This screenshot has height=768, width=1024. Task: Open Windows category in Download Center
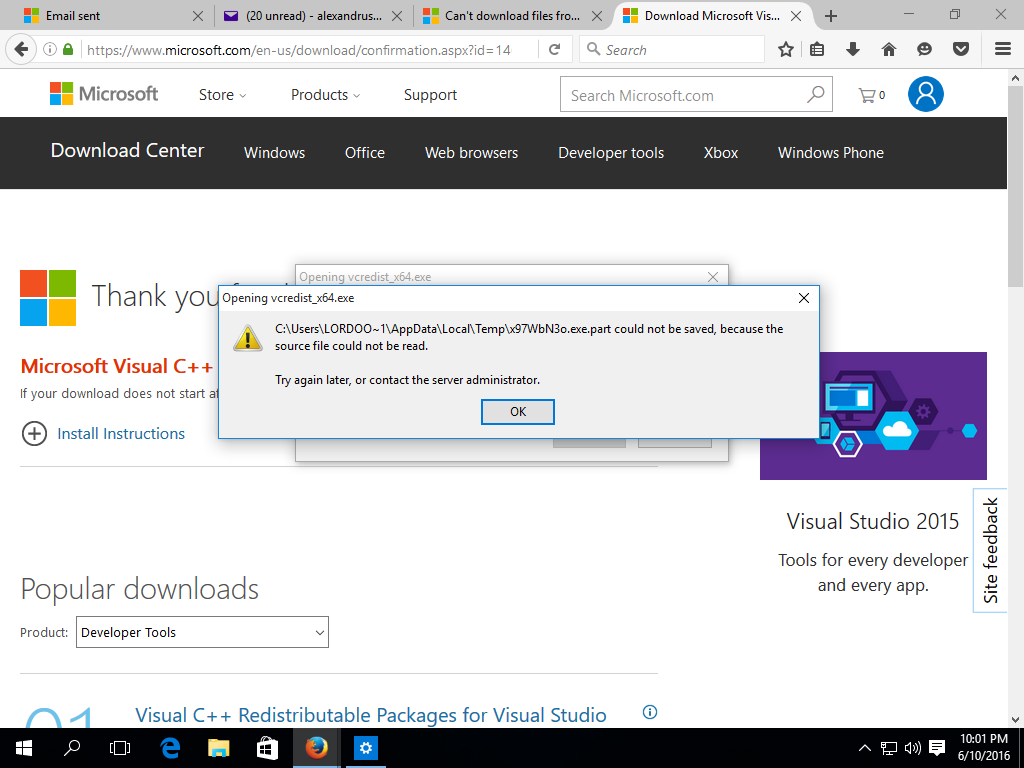pyautogui.click(x=274, y=153)
